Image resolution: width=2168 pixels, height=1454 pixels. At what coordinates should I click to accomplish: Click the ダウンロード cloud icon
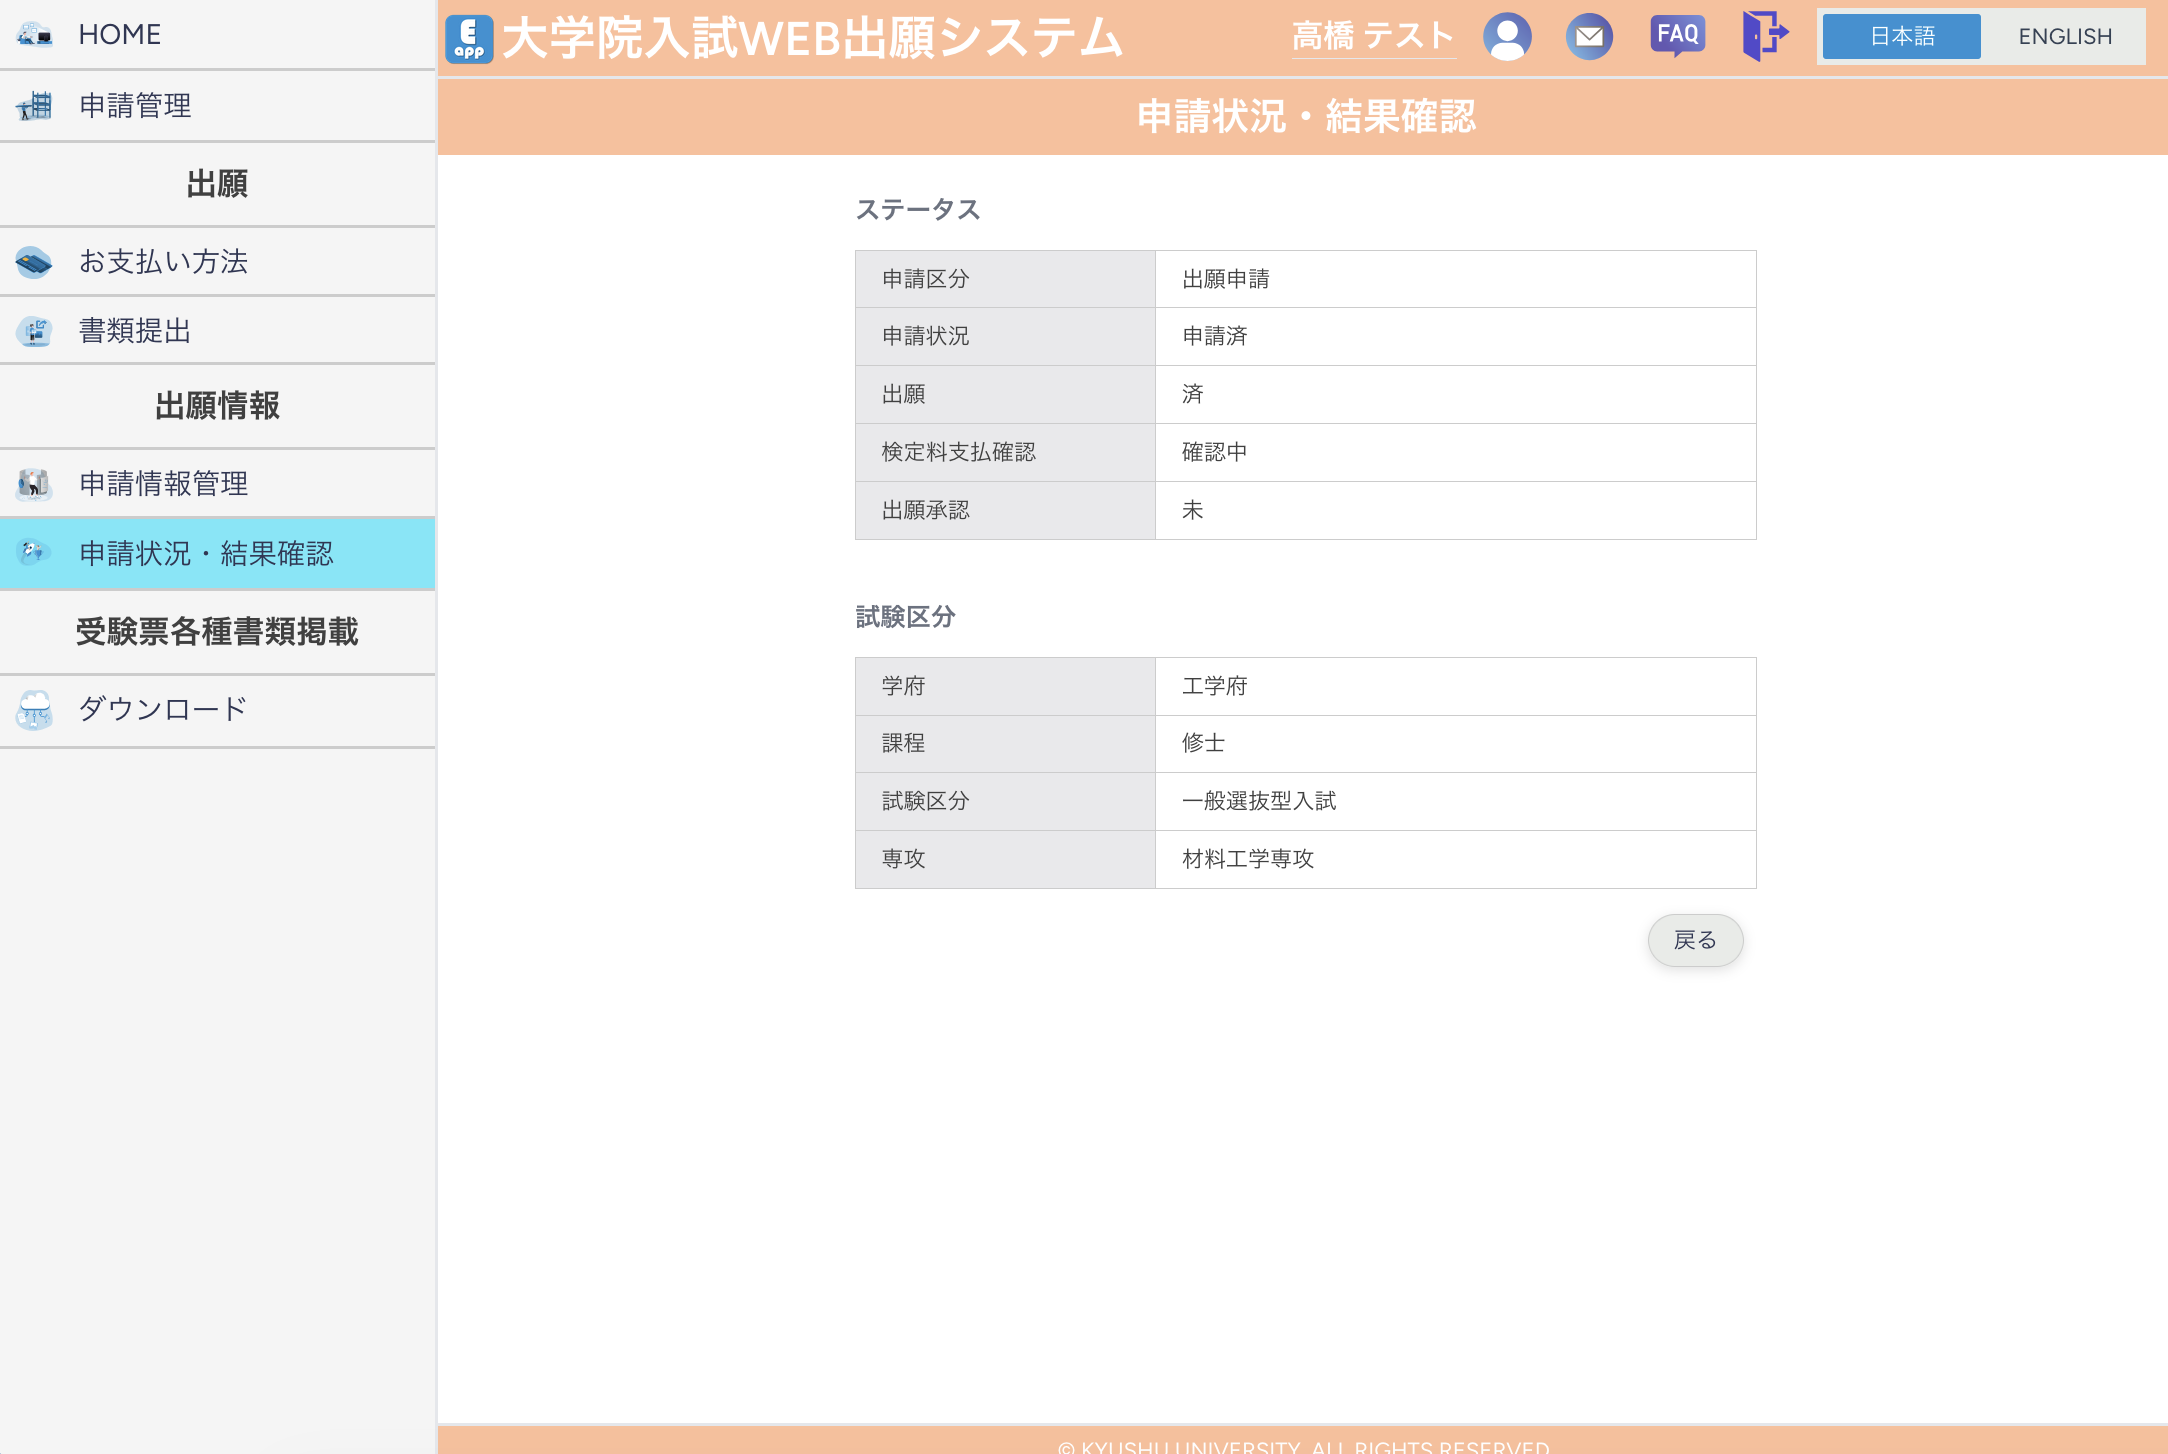click(x=34, y=710)
